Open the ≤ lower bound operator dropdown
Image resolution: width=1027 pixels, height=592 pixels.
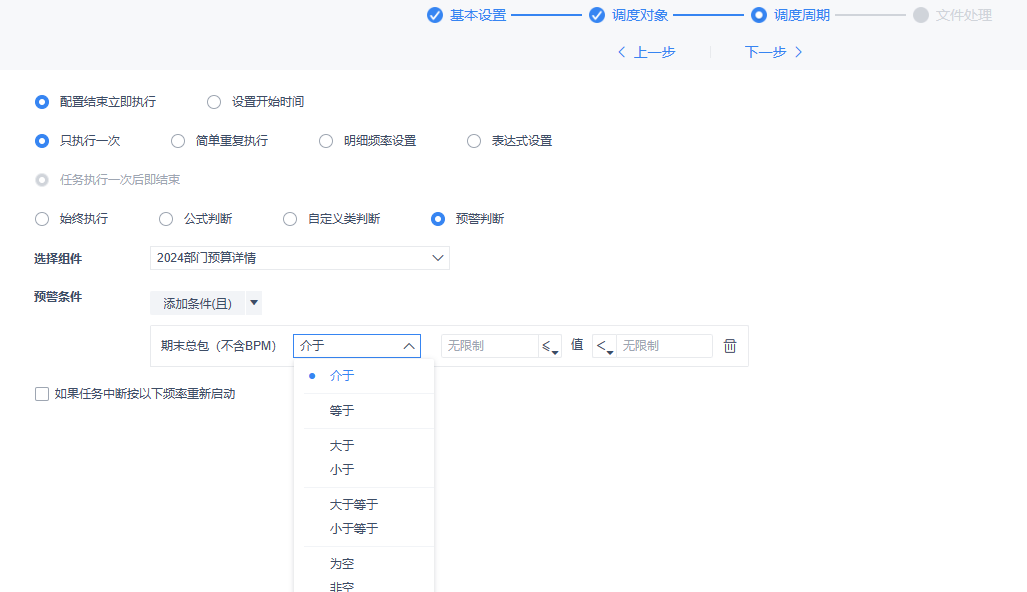click(549, 346)
